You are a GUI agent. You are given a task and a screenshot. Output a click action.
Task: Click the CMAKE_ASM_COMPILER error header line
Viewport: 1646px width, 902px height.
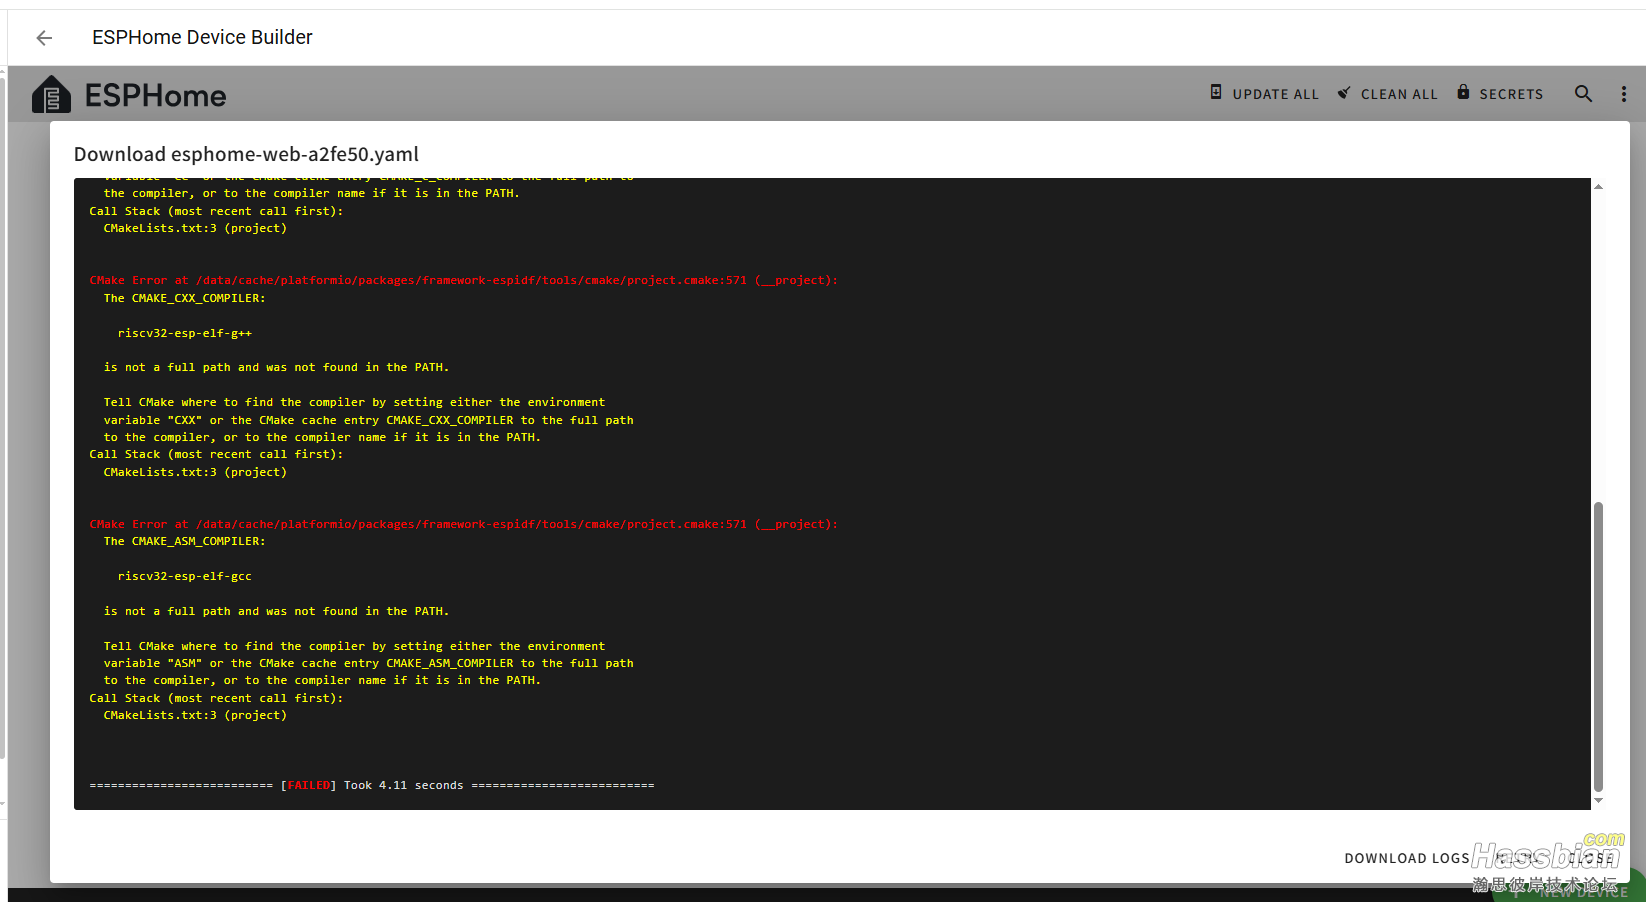463,524
